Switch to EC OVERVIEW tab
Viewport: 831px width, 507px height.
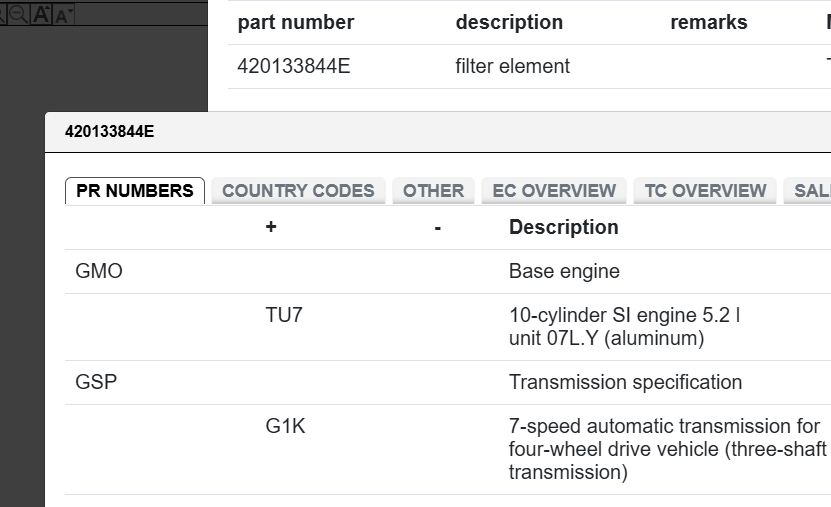coord(554,191)
